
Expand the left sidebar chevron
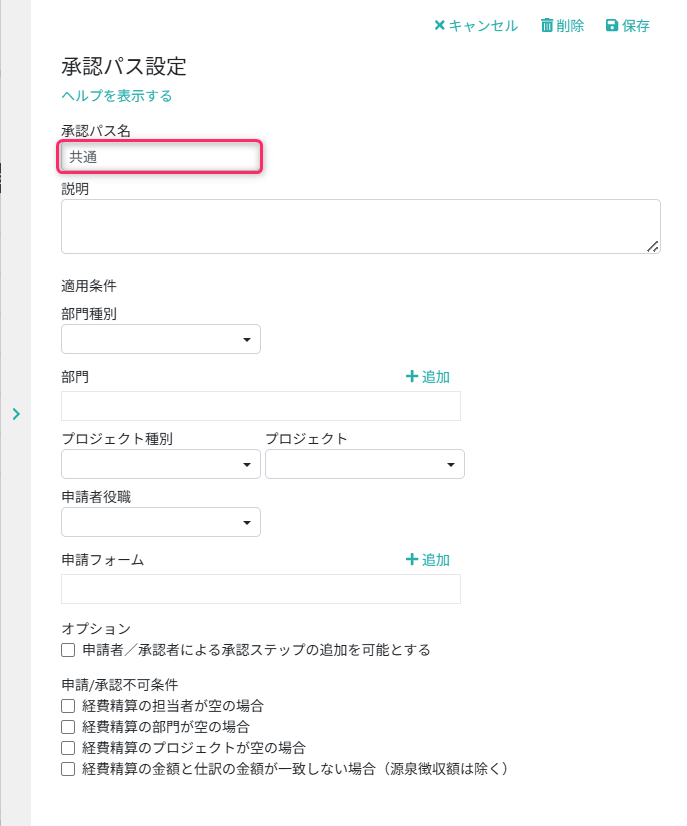(16, 413)
